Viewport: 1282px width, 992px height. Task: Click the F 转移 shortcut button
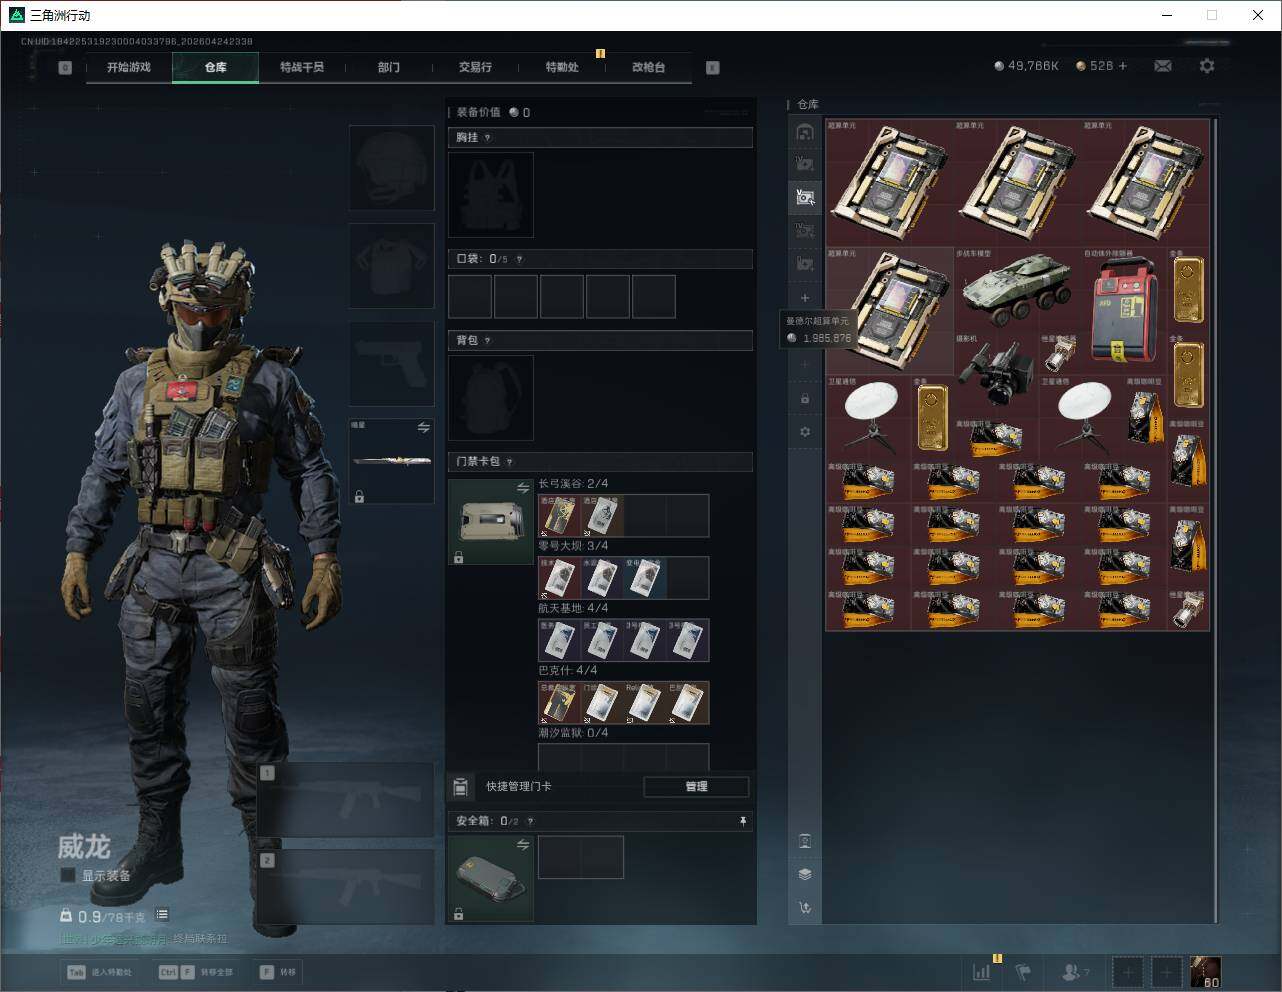(x=278, y=972)
